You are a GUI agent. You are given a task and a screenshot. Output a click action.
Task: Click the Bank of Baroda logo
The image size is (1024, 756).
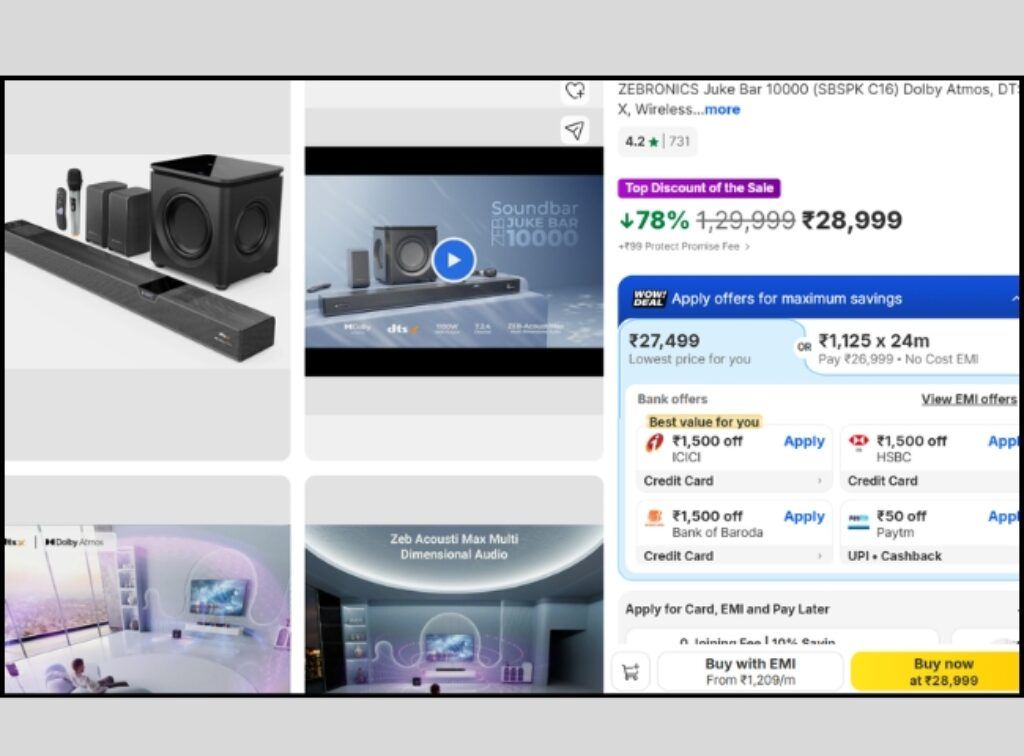coord(654,518)
